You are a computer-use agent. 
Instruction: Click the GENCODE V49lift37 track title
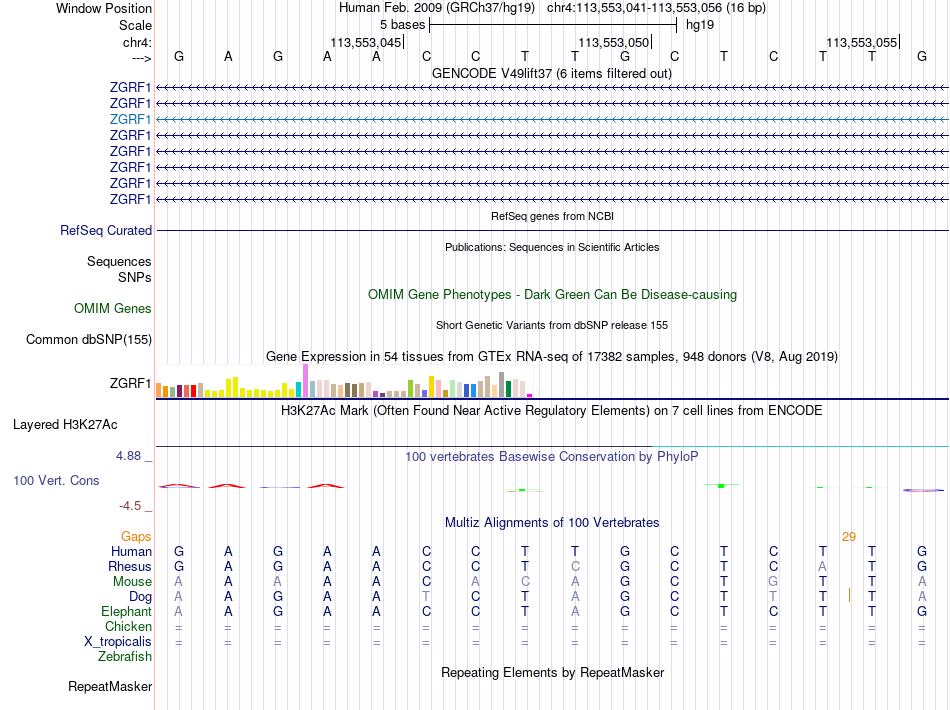(552, 73)
